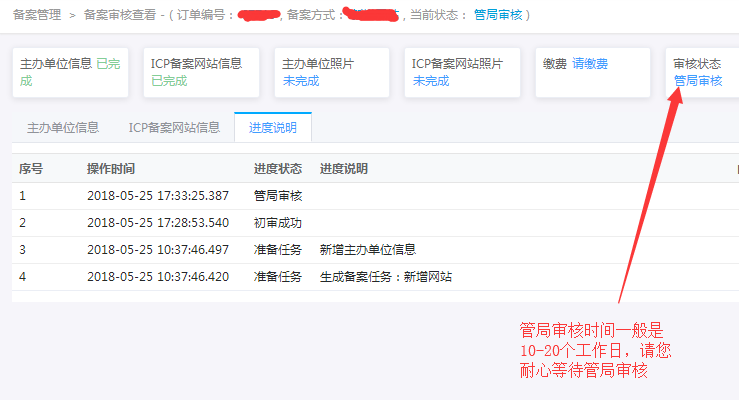Click the 请缴费 payment link

tap(590, 64)
